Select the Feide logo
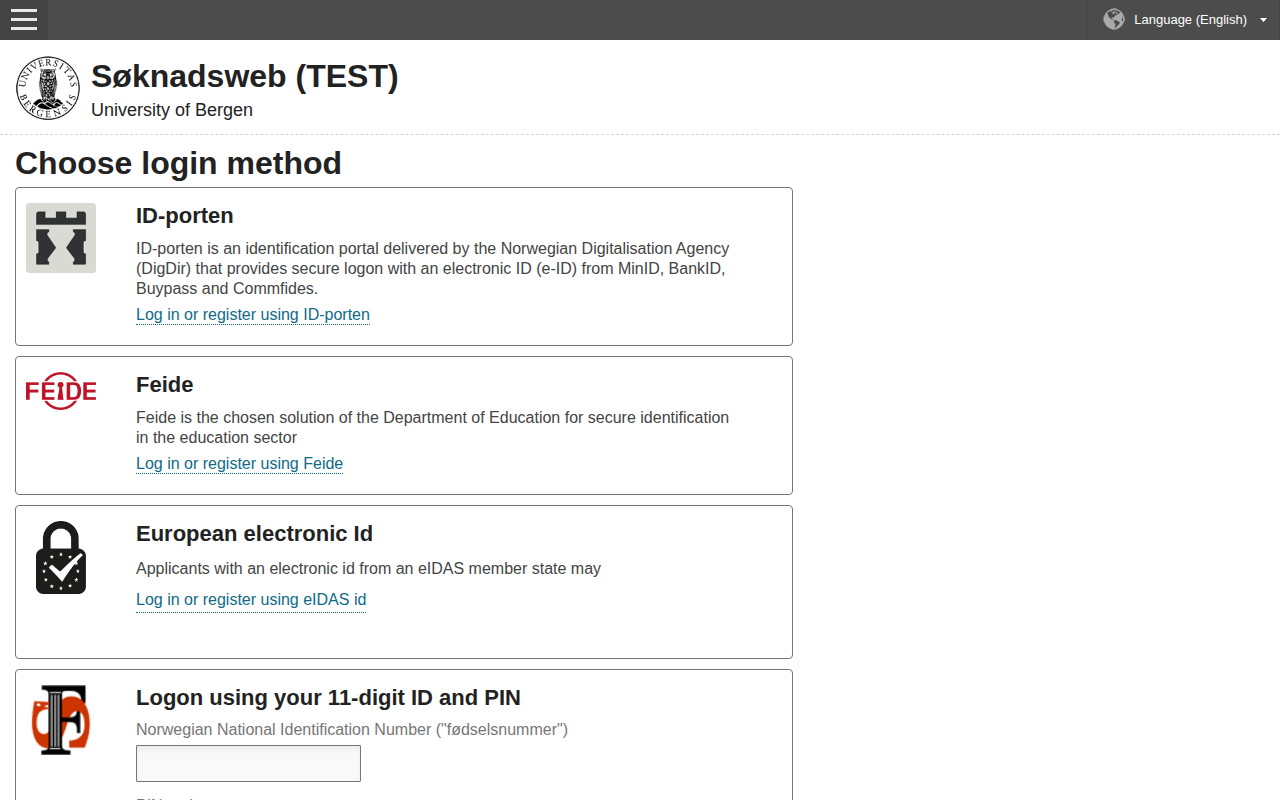Viewport: 1280px width, 800px height. [x=60, y=391]
